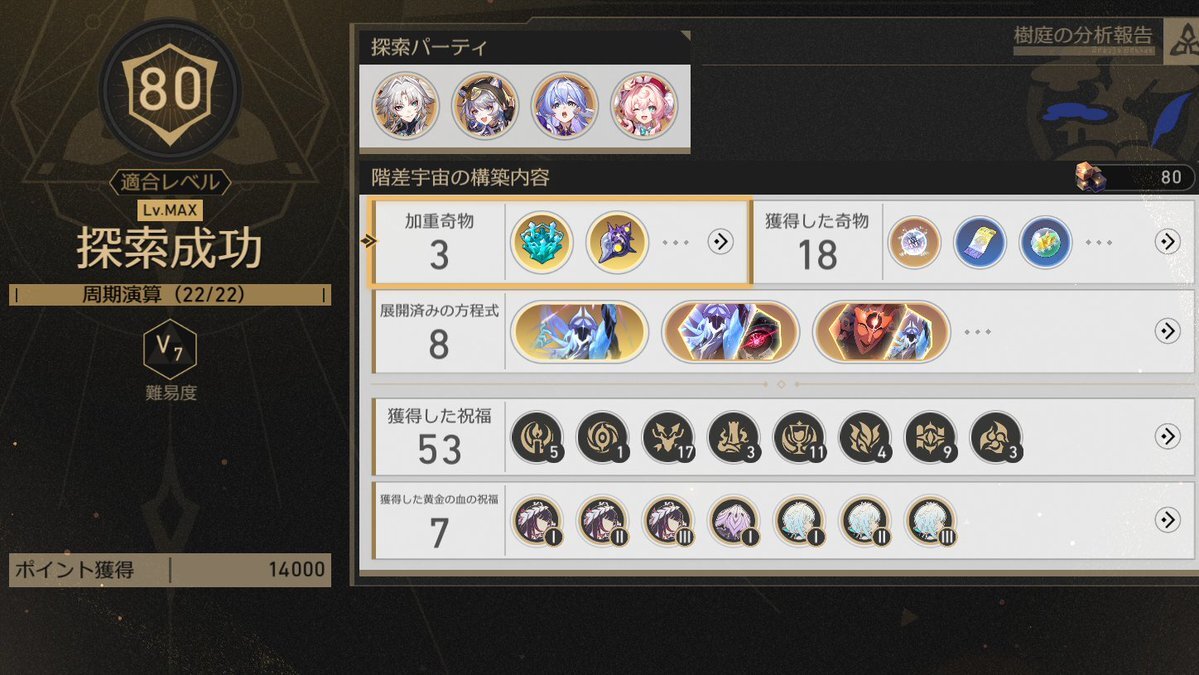Click the blessing path icon with count 9
Viewport: 1199px width, 675px height.
931,438
